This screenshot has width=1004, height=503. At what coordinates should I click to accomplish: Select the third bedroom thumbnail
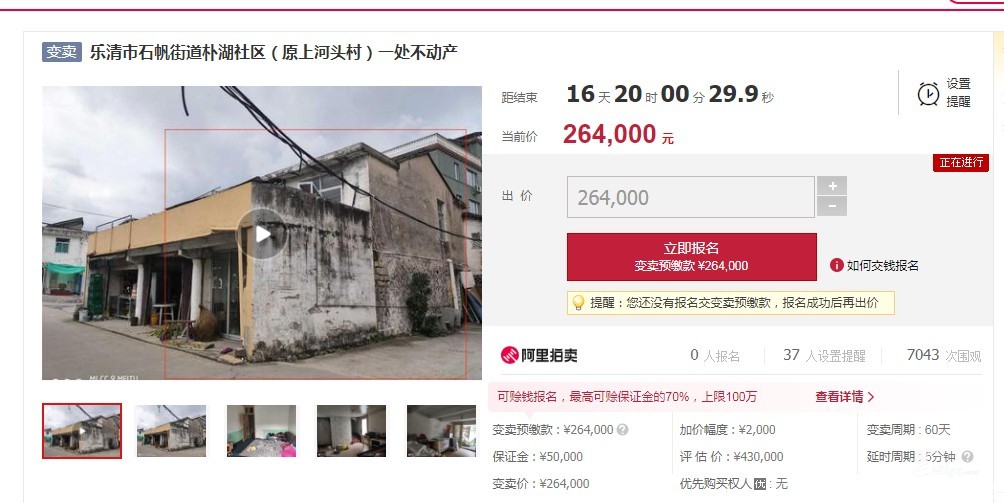point(261,431)
